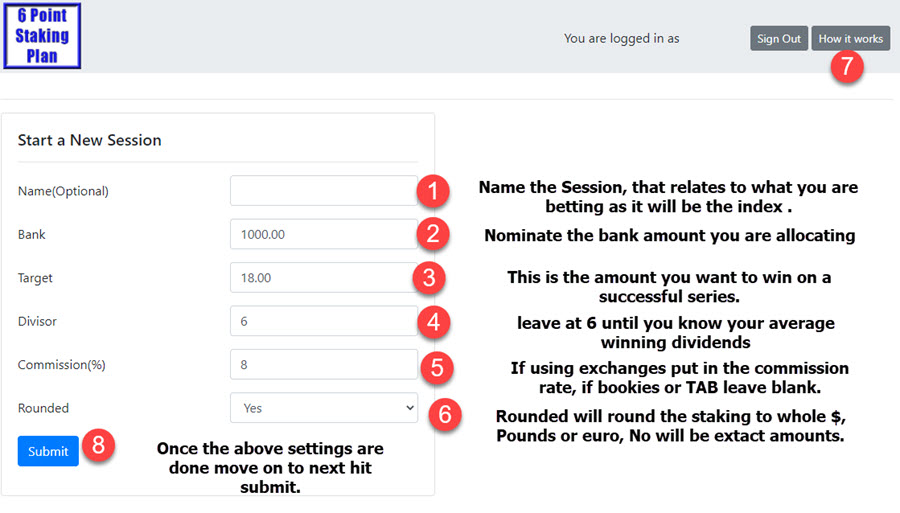Click the Commission(%) field containing 8
This screenshot has height=513, width=900.
click(x=324, y=364)
